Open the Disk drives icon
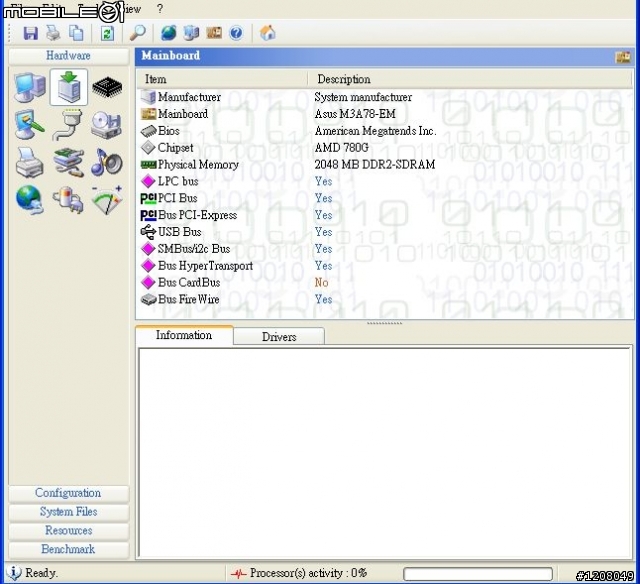The width and height of the screenshot is (640, 584). (106, 125)
